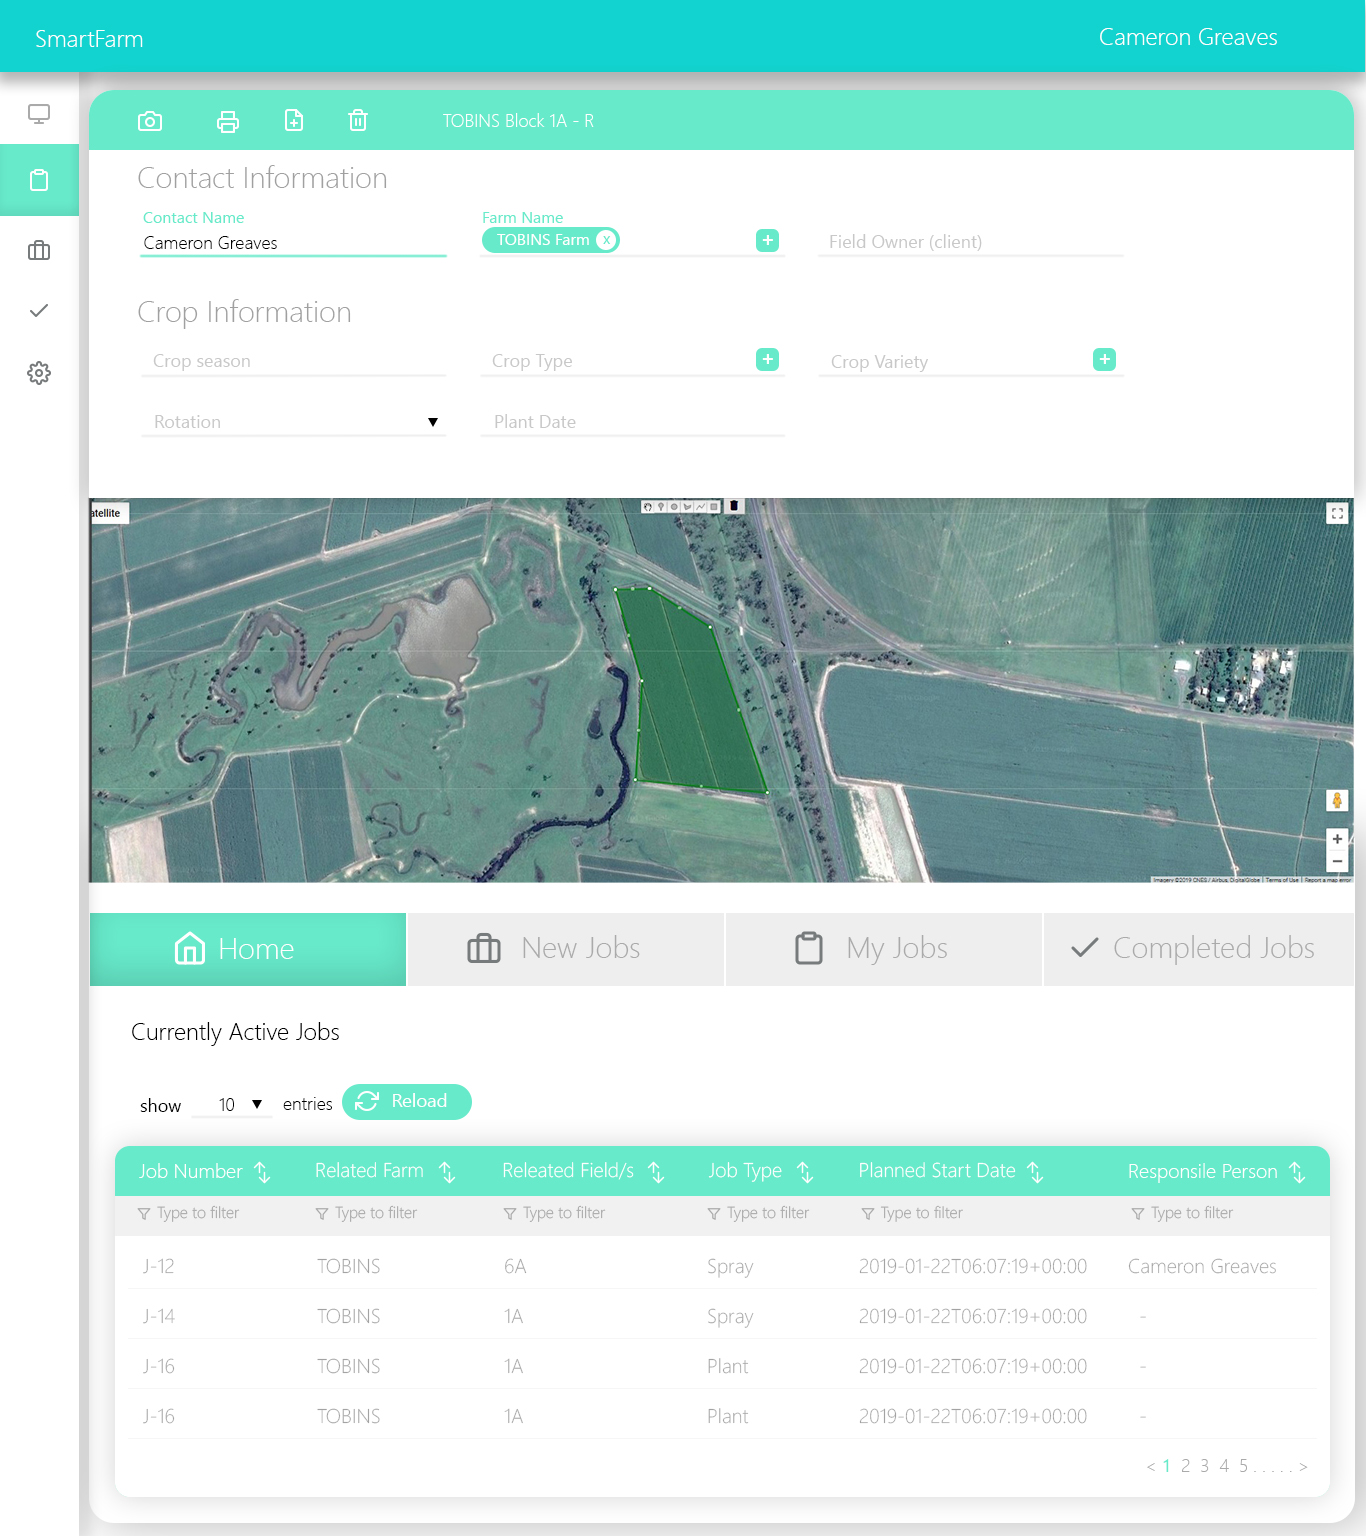The image size is (1366, 1536).
Task: Click the Plant Date input field
Action: point(632,422)
